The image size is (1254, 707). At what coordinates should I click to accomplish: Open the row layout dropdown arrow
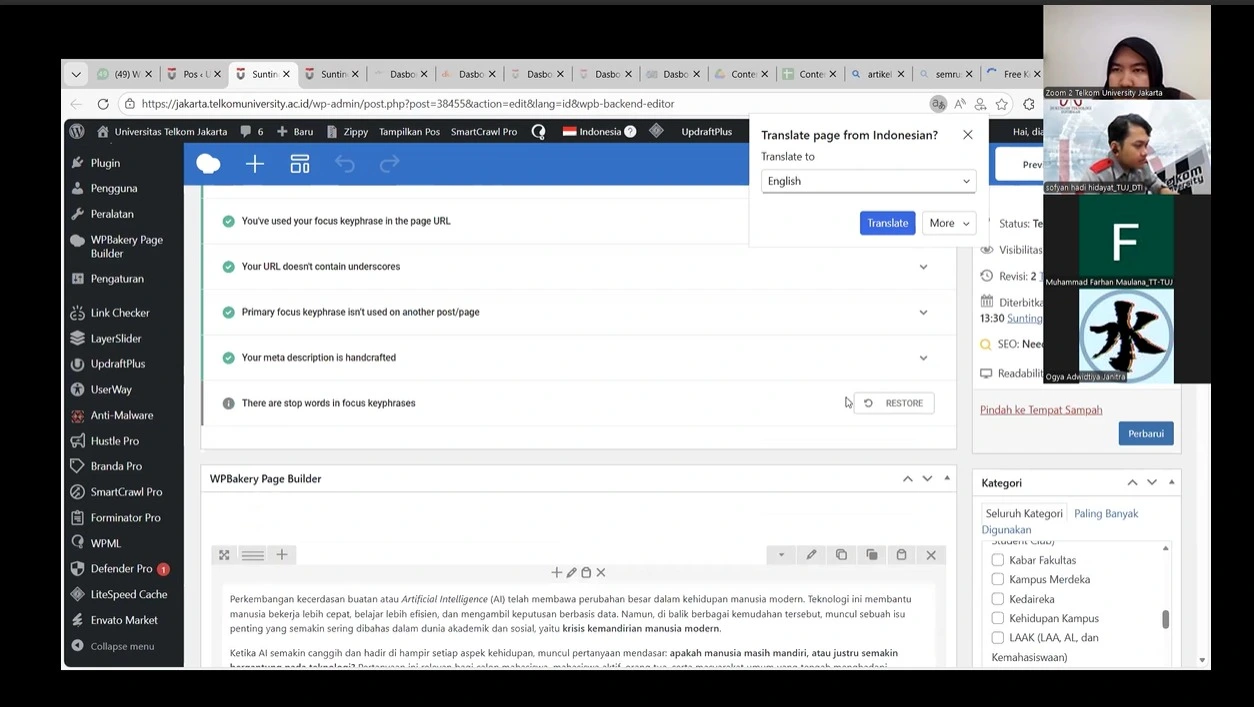pos(781,555)
